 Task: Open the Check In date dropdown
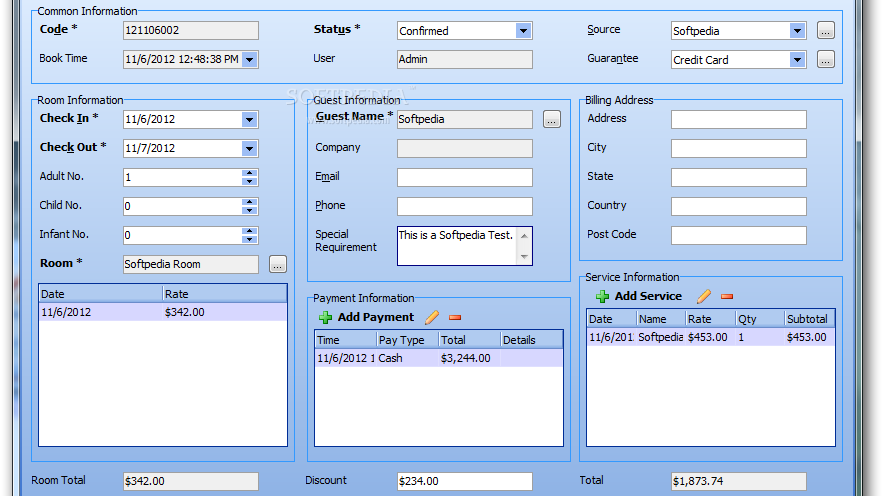pyautogui.click(x=249, y=119)
